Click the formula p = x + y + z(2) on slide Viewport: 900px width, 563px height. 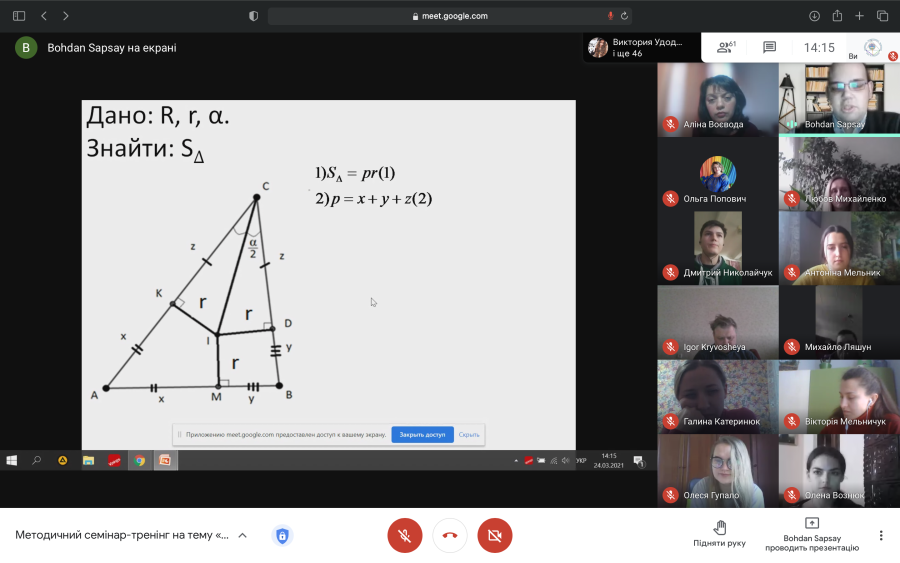pyautogui.click(x=373, y=199)
